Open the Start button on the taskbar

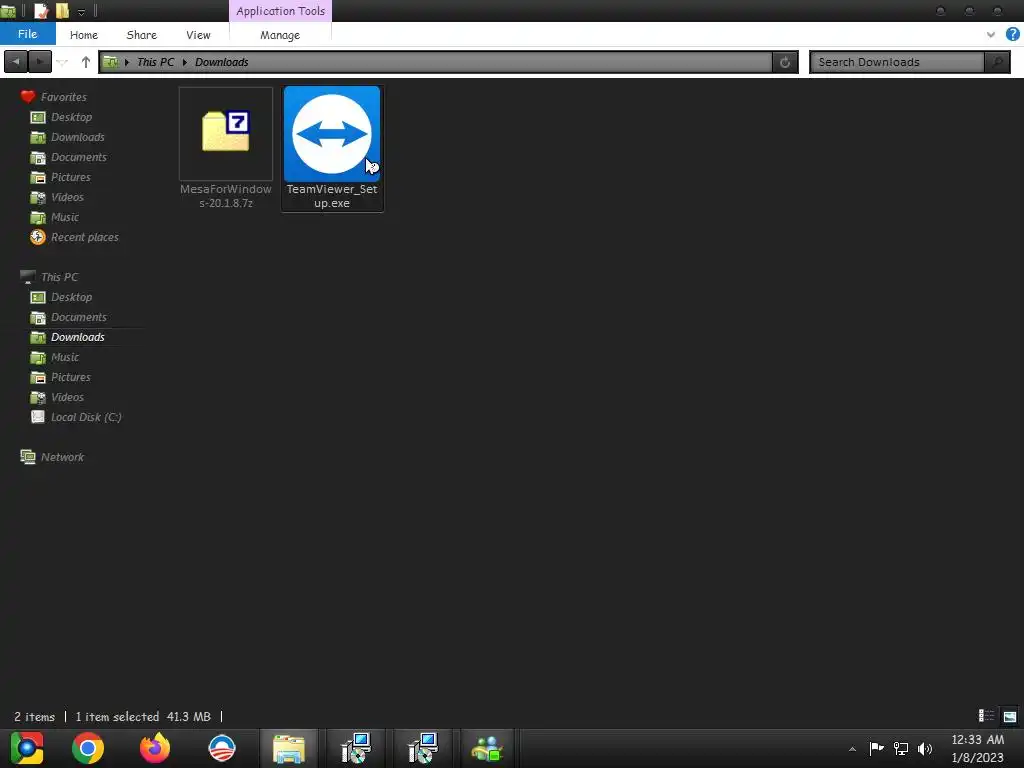click(x=26, y=748)
